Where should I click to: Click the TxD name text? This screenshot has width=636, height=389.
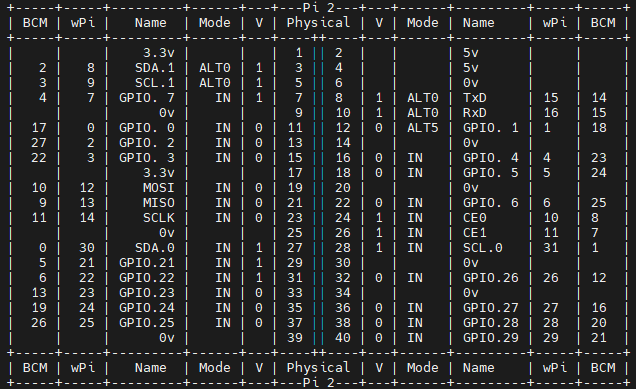[475, 98]
